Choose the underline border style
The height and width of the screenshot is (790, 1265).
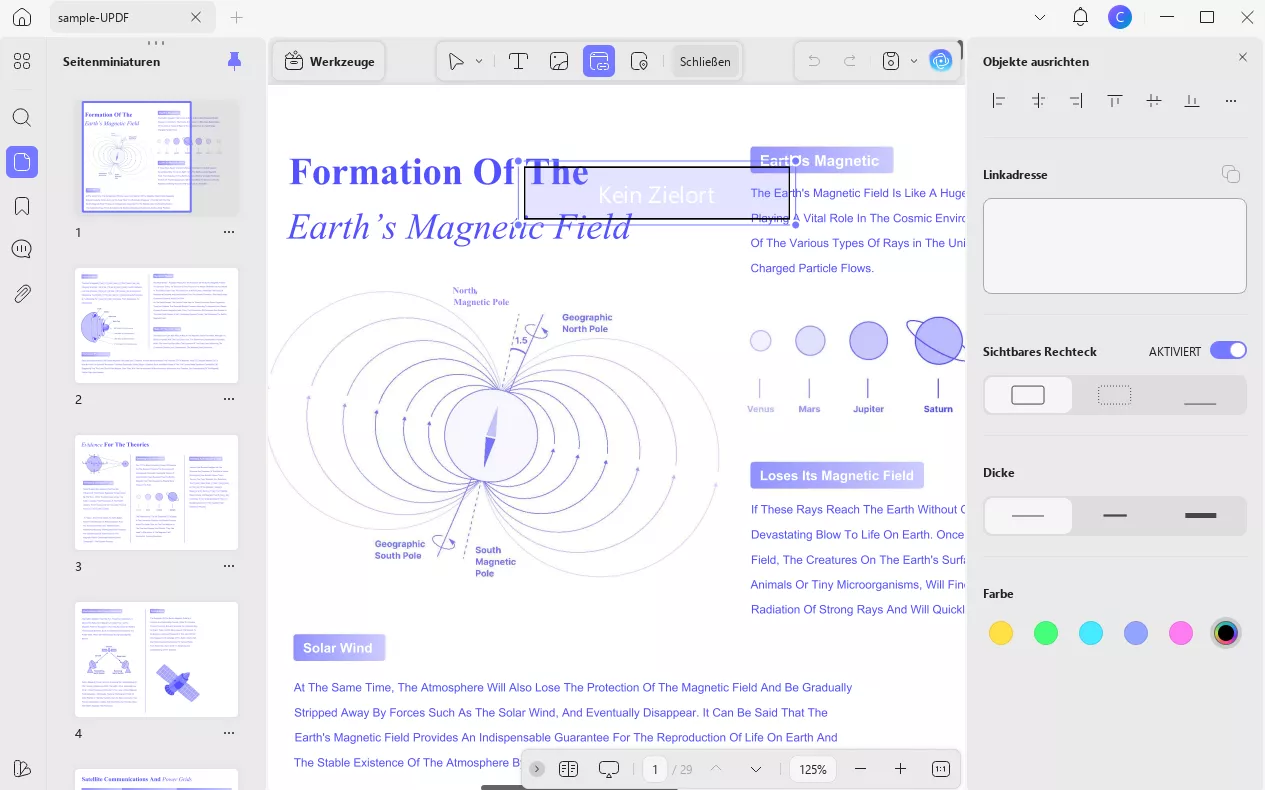coord(1200,395)
